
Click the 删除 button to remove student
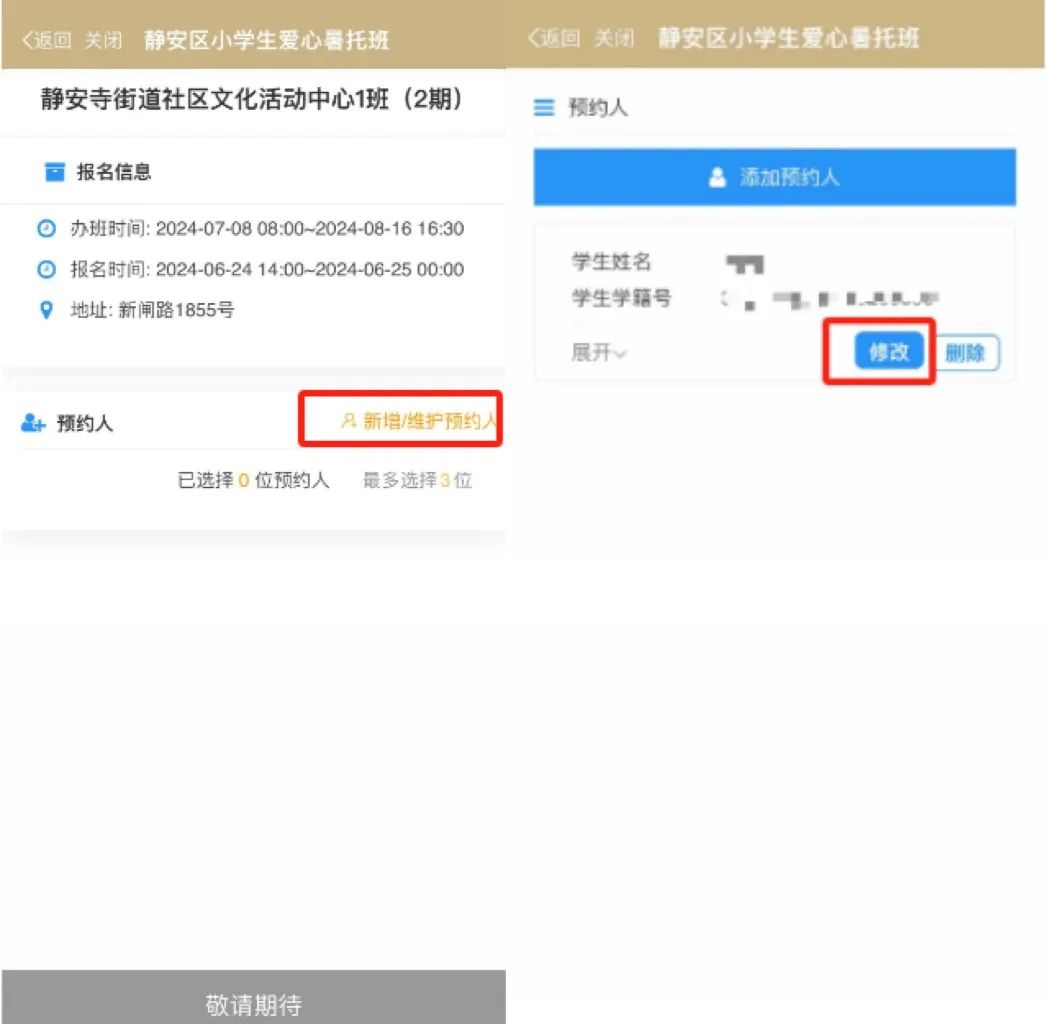click(965, 353)
